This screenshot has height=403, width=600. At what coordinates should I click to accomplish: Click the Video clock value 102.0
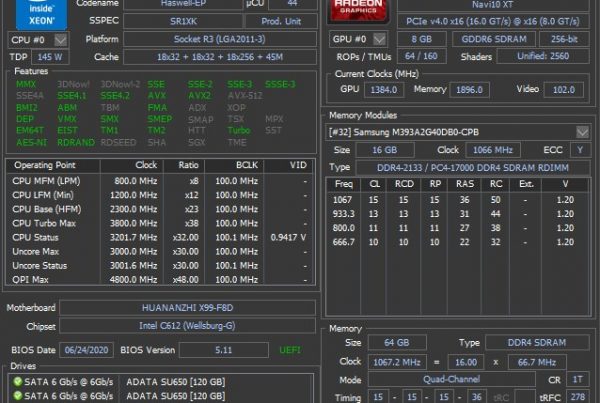[x=564, y=90]
